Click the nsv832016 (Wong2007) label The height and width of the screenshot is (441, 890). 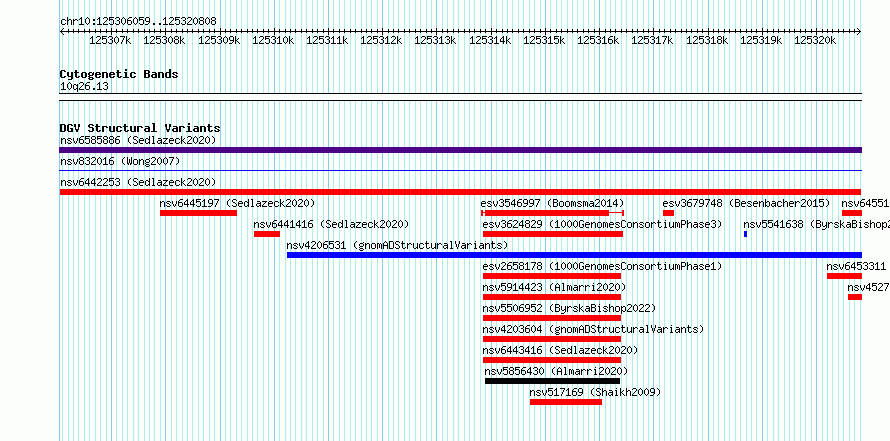(120, 162)
